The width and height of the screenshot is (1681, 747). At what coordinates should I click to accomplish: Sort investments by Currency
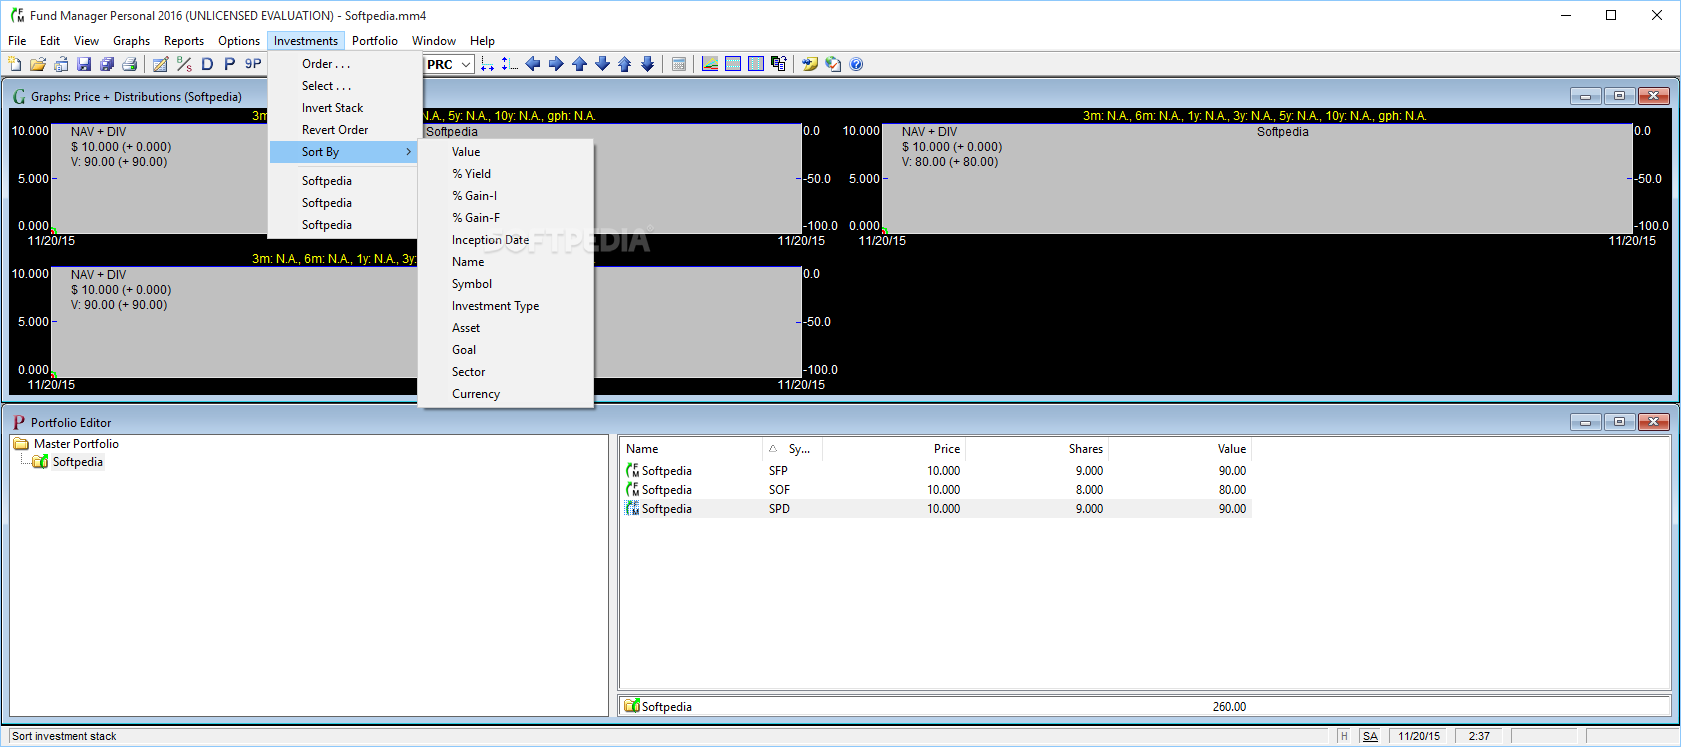[x=506, y=394]
